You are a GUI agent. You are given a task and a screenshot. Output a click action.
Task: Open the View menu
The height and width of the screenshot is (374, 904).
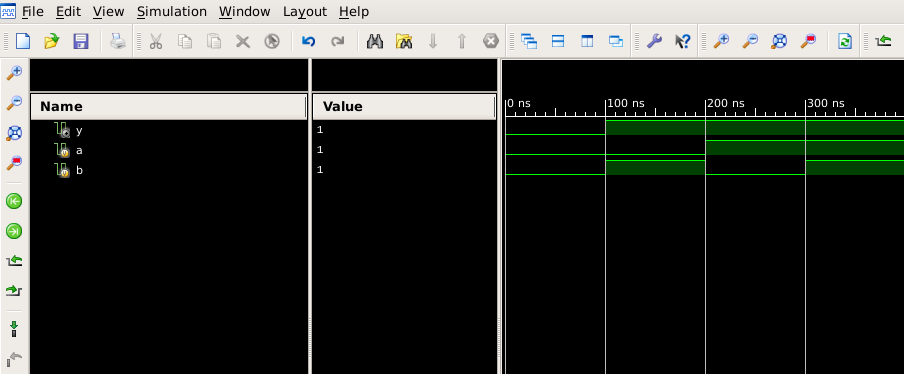(108, 12)
